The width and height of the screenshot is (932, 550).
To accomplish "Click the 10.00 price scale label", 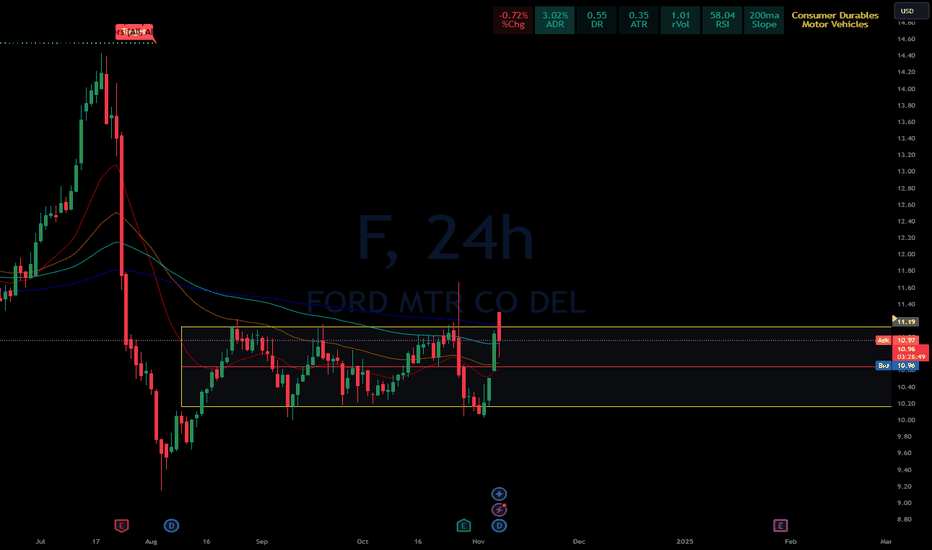I will point(906,420).
